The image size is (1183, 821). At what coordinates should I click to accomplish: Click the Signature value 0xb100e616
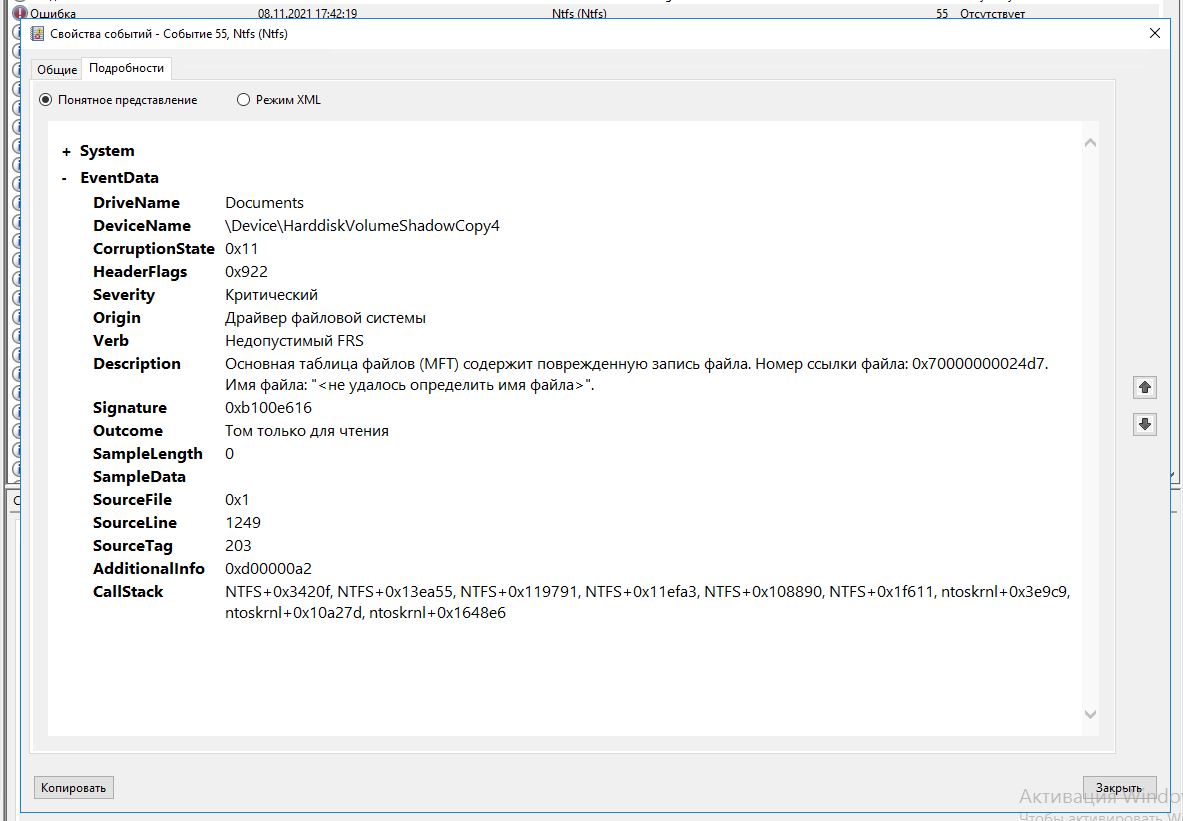[x=268, y=408]
